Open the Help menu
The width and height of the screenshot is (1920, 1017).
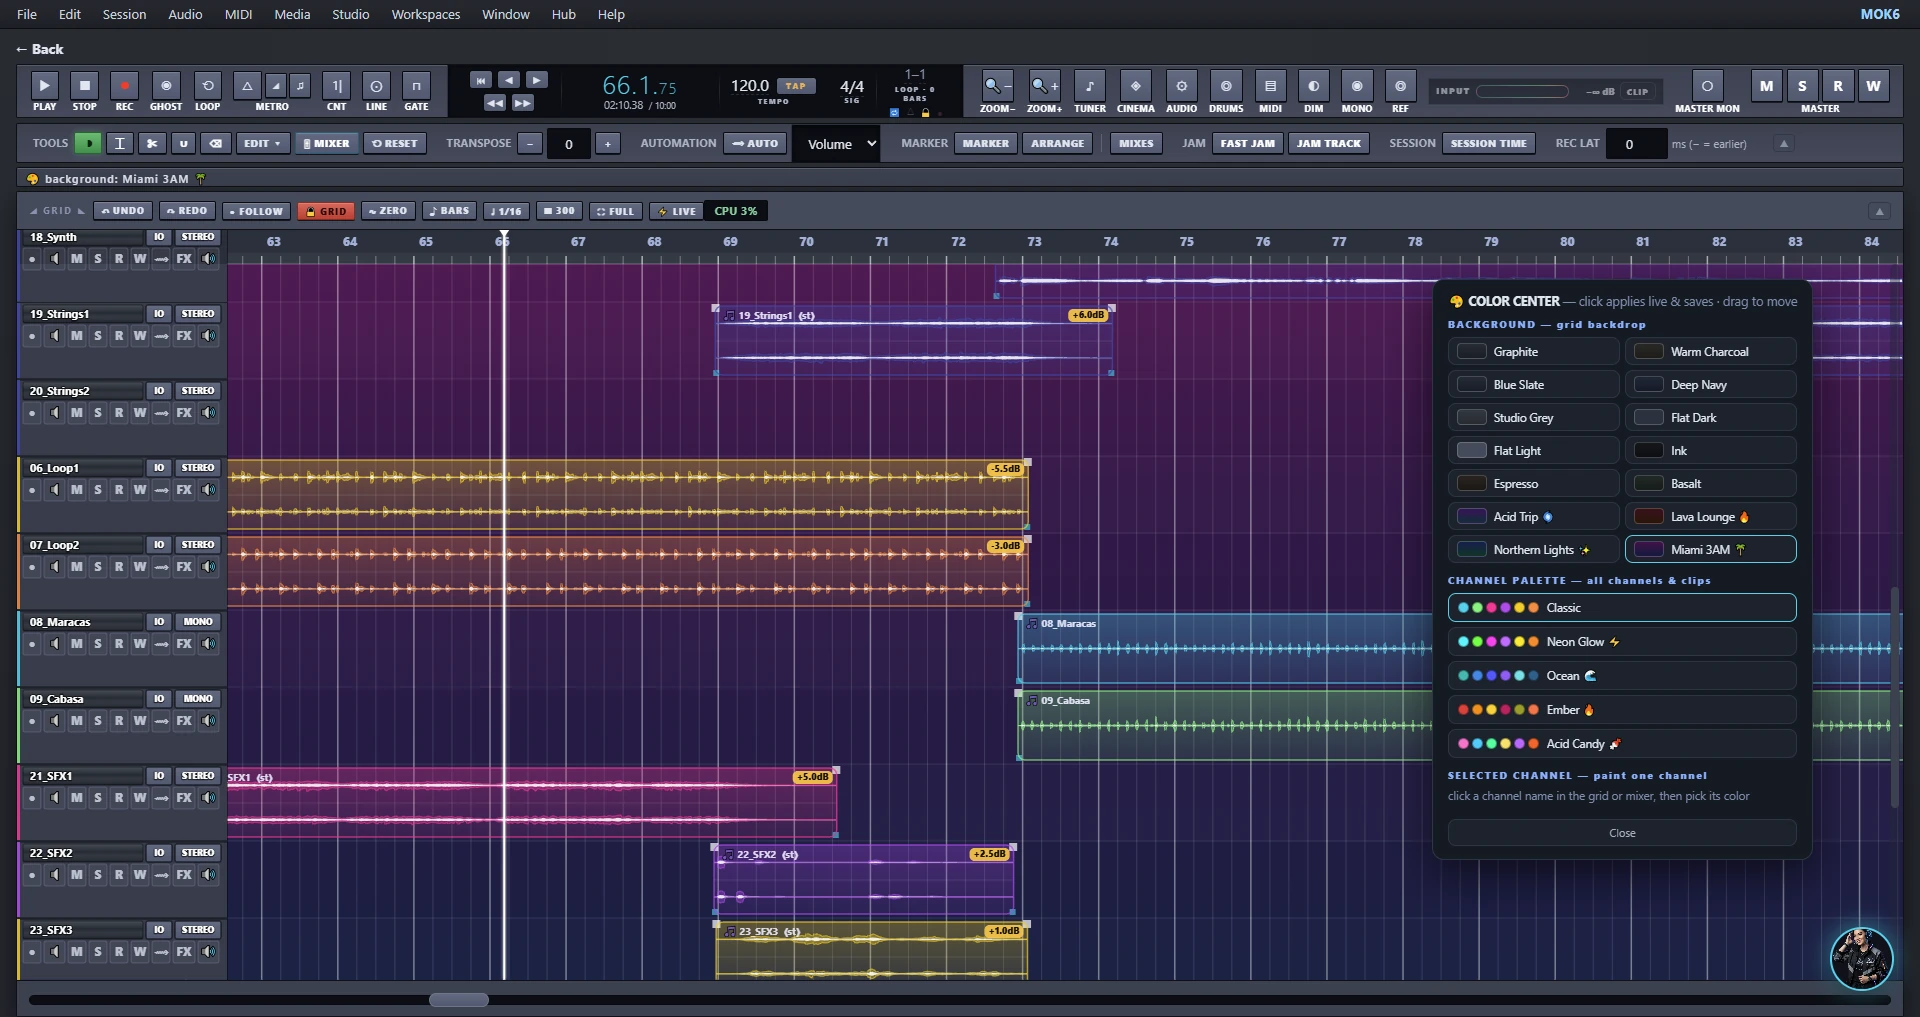[x=611, y=14]
